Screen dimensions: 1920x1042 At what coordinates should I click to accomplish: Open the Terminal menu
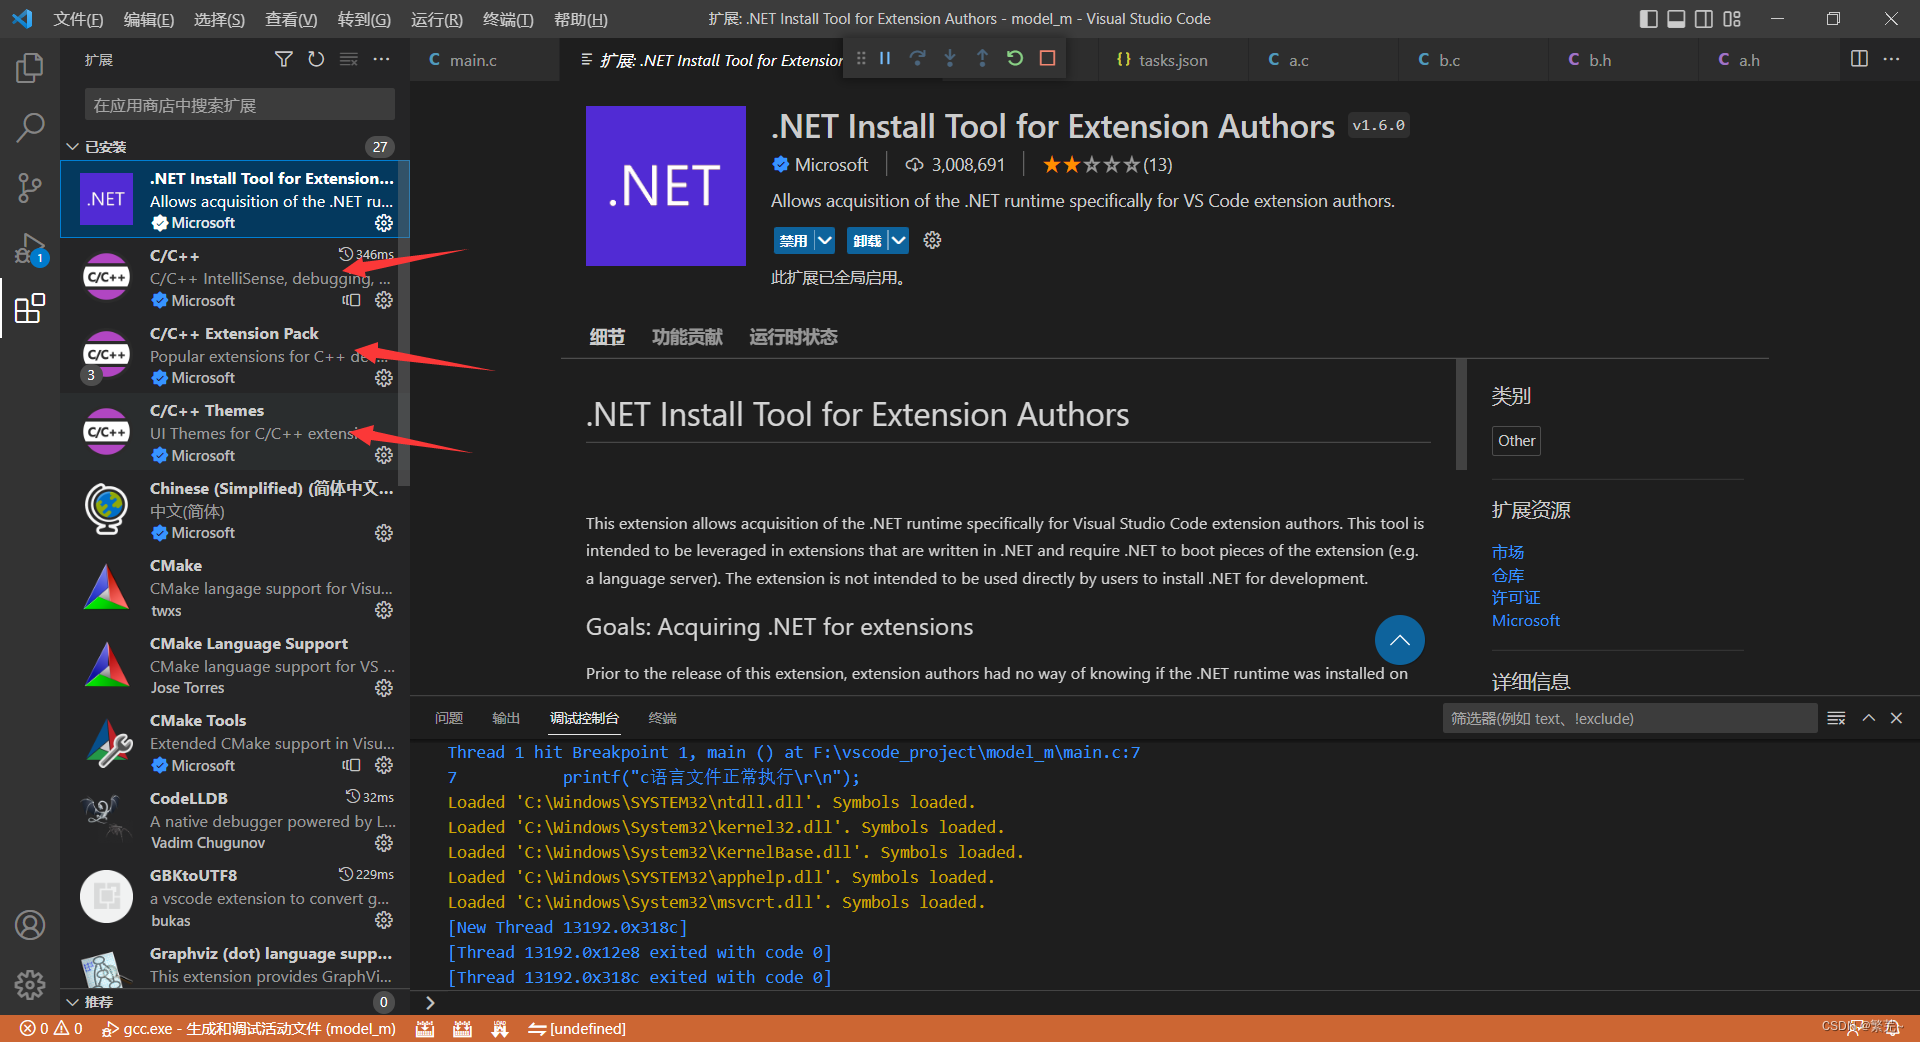coord(508,19)
